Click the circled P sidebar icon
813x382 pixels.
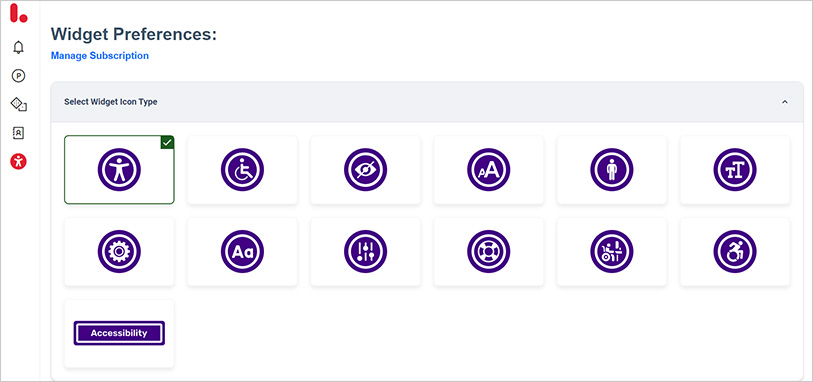19,76
